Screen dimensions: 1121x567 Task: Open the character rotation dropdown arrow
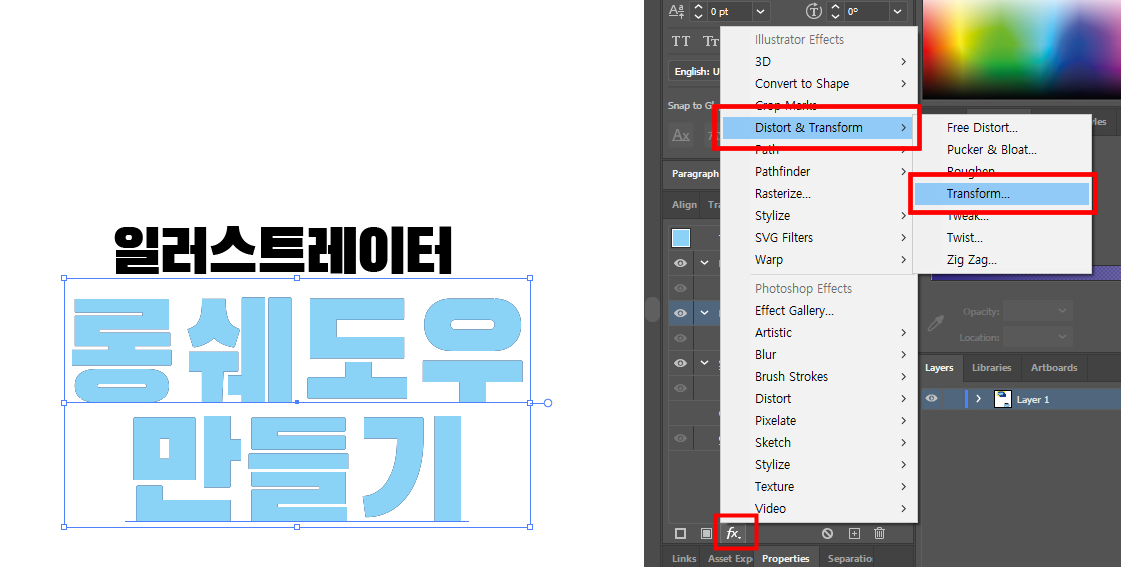897,11
